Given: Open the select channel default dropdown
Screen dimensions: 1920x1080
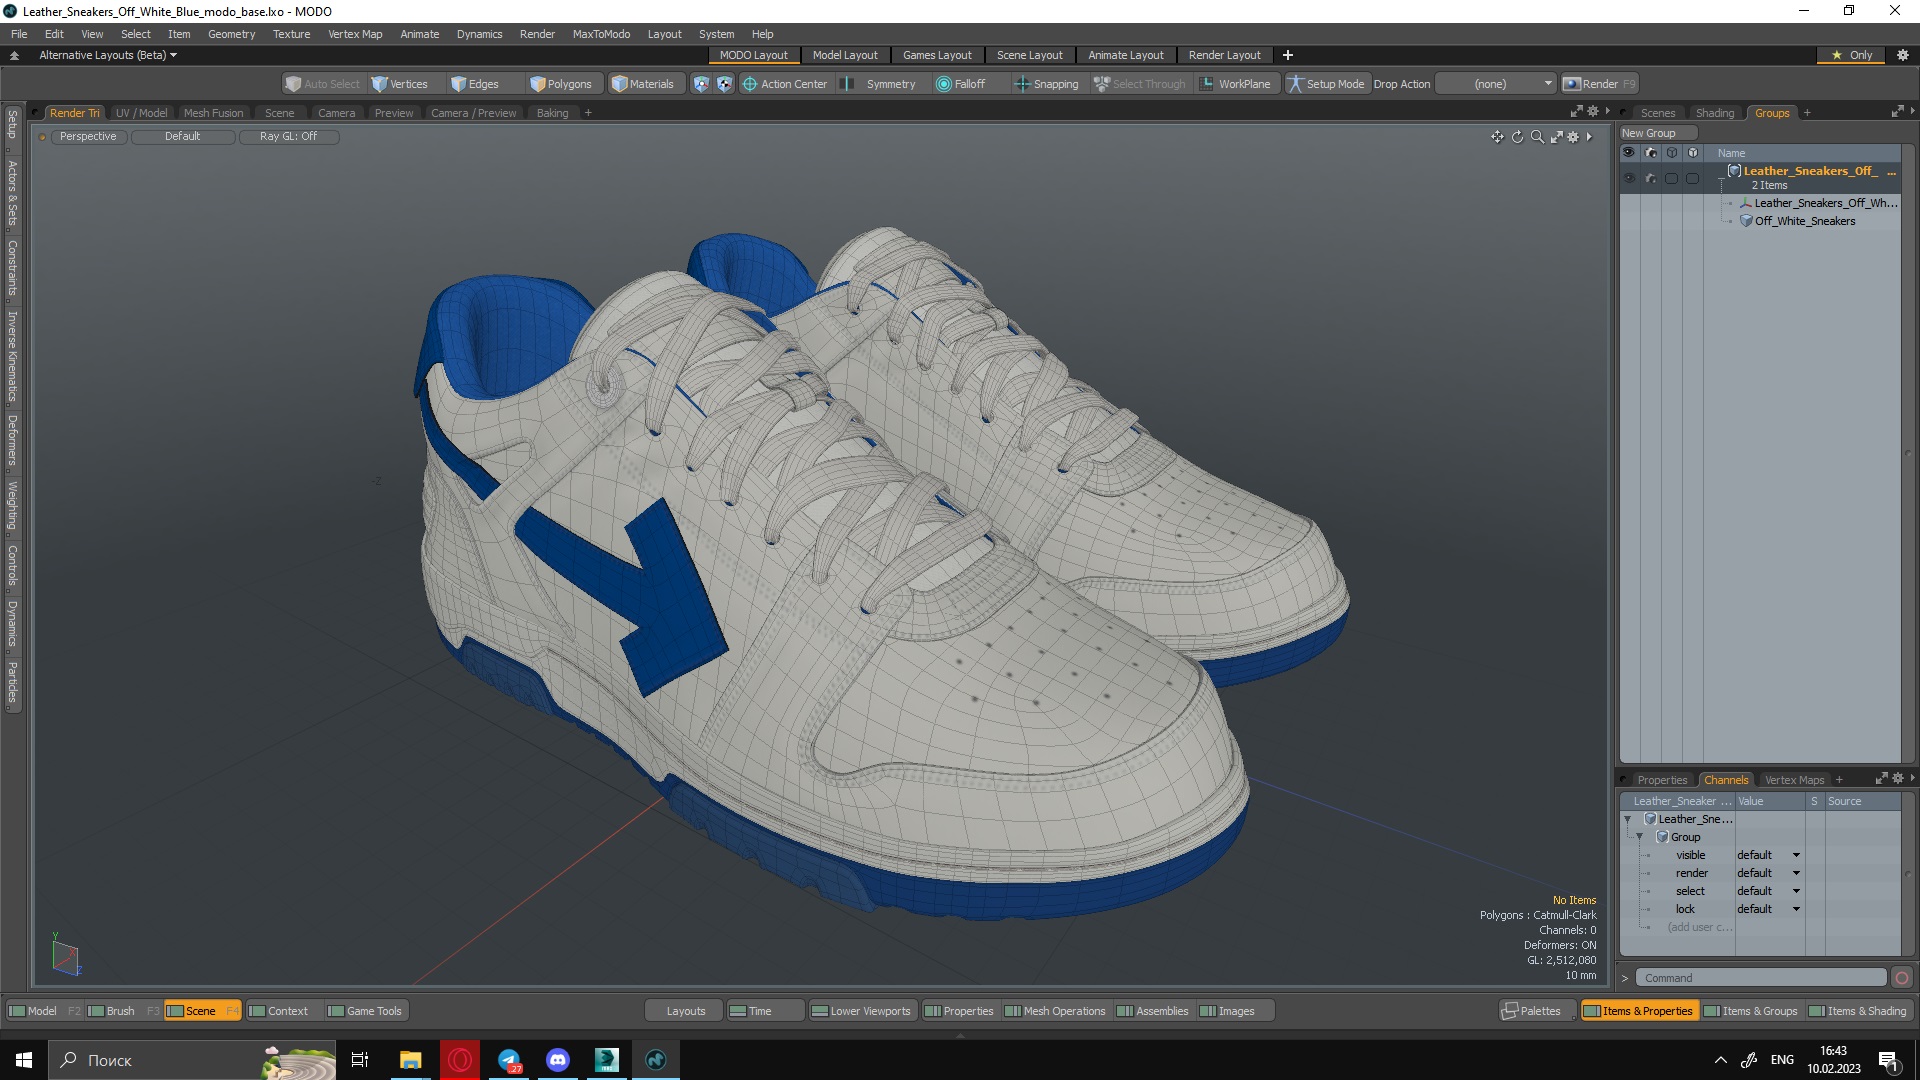Looking at the screenshot, I should [x=1768, y=891].
